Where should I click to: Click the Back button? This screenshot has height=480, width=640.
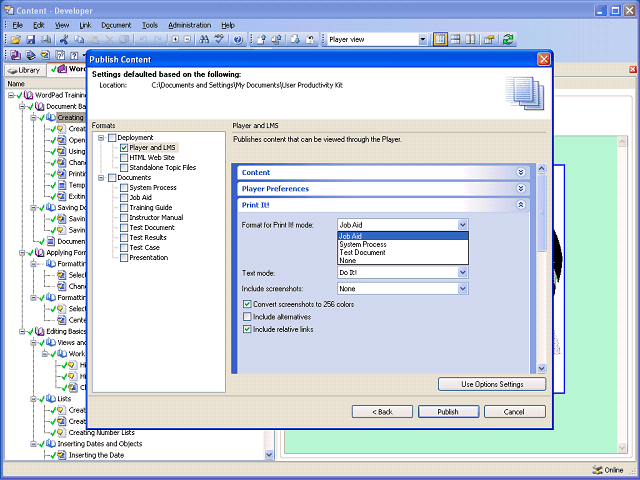pyautogui.click(x=382, y=412)
